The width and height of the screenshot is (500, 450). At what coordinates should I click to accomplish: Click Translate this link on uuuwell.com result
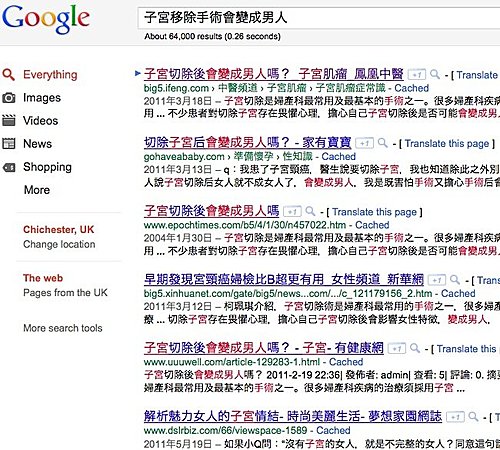point(467,349)
